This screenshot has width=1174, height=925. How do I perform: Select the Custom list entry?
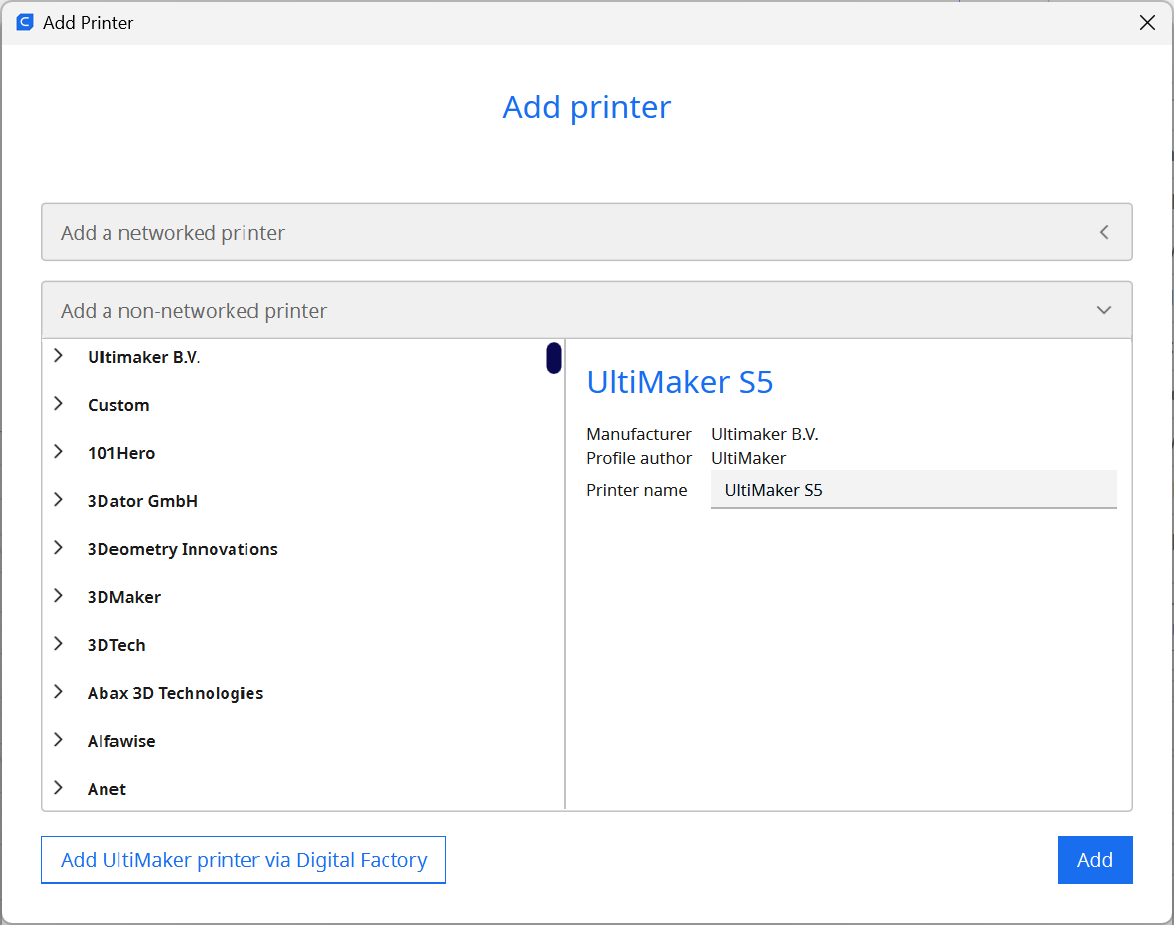tap(118, 405)
